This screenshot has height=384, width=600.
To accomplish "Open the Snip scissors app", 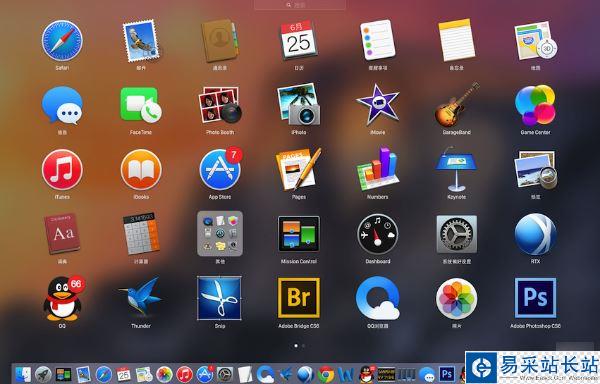I will pyautogui.click(x=220, y=298).
